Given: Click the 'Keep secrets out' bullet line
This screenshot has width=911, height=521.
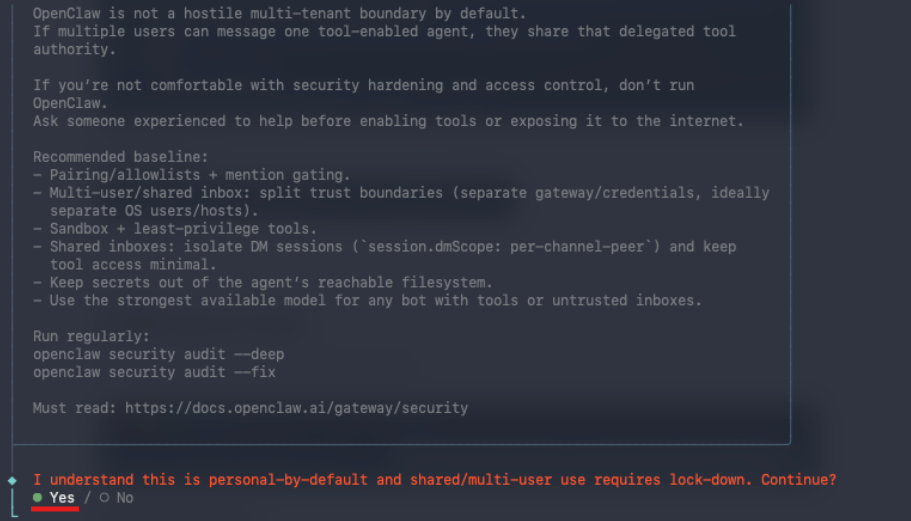Looking at the screenshot, I should point(263,283).
